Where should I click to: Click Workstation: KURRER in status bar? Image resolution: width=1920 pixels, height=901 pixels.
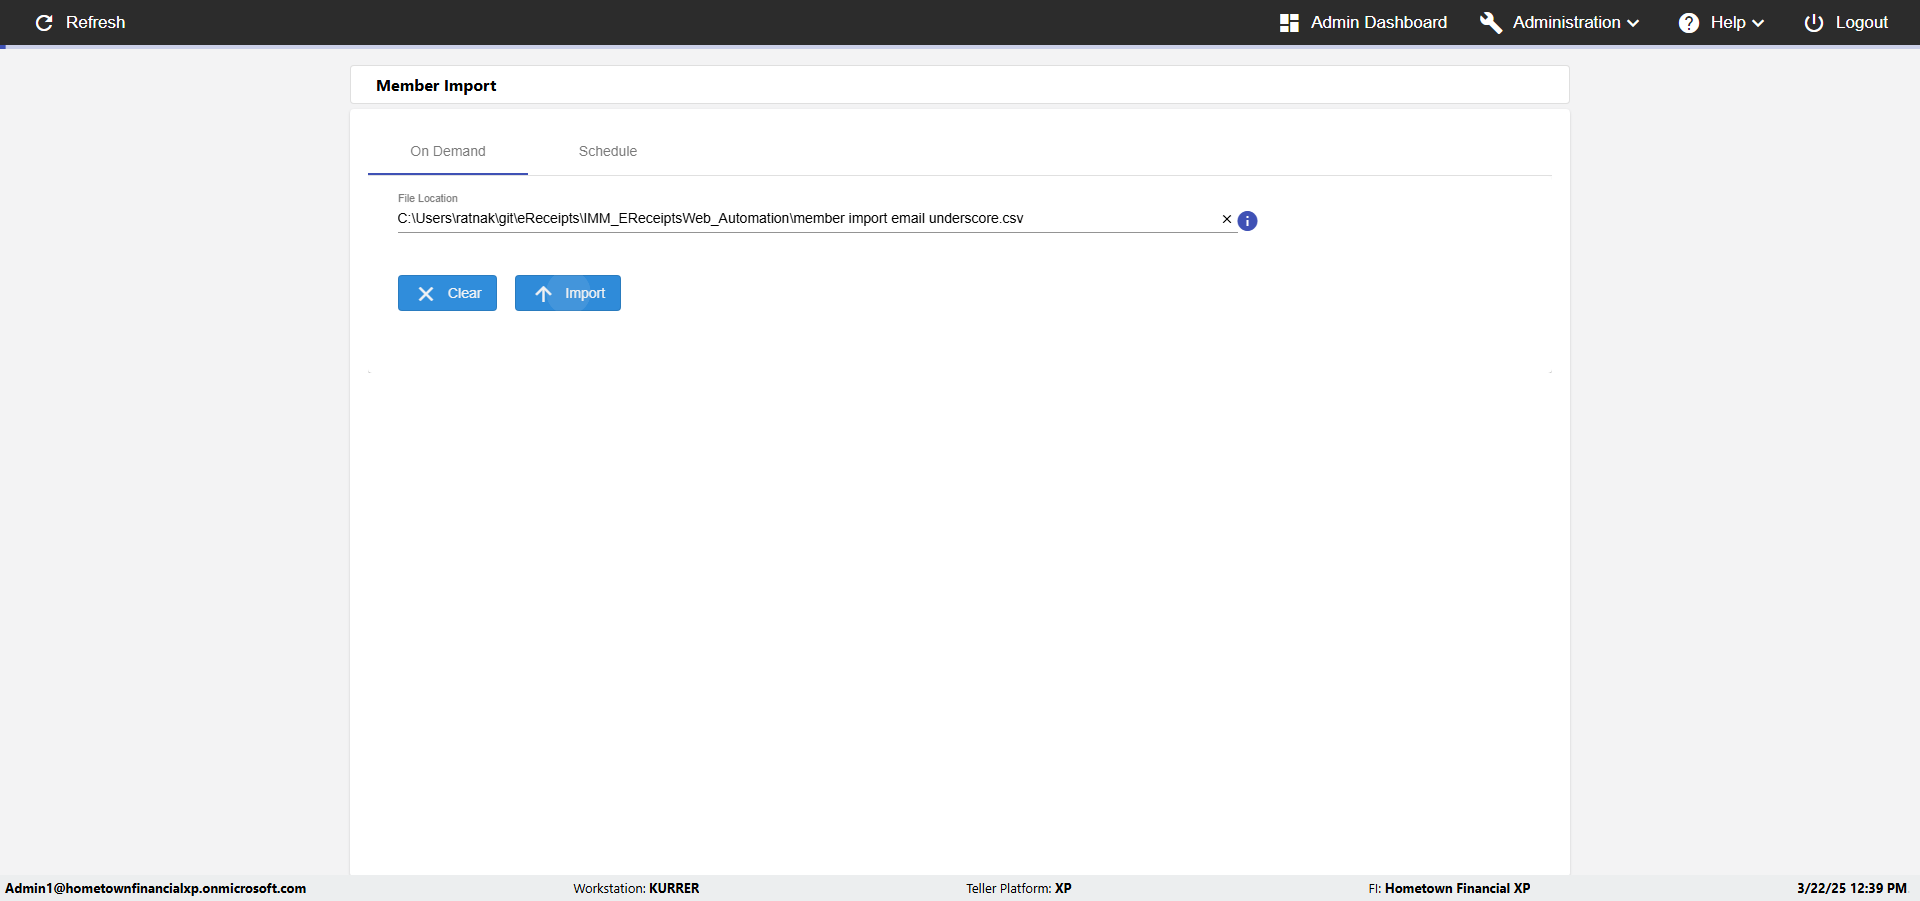click(x=636, y=888)
